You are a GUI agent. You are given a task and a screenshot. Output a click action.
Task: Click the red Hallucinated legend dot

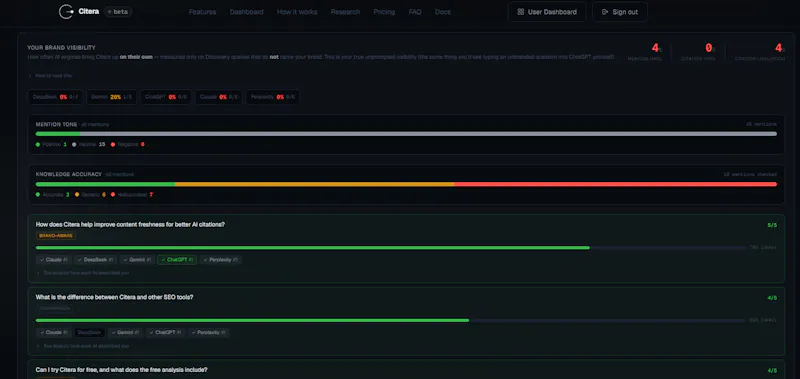click(x=113, y=195)
